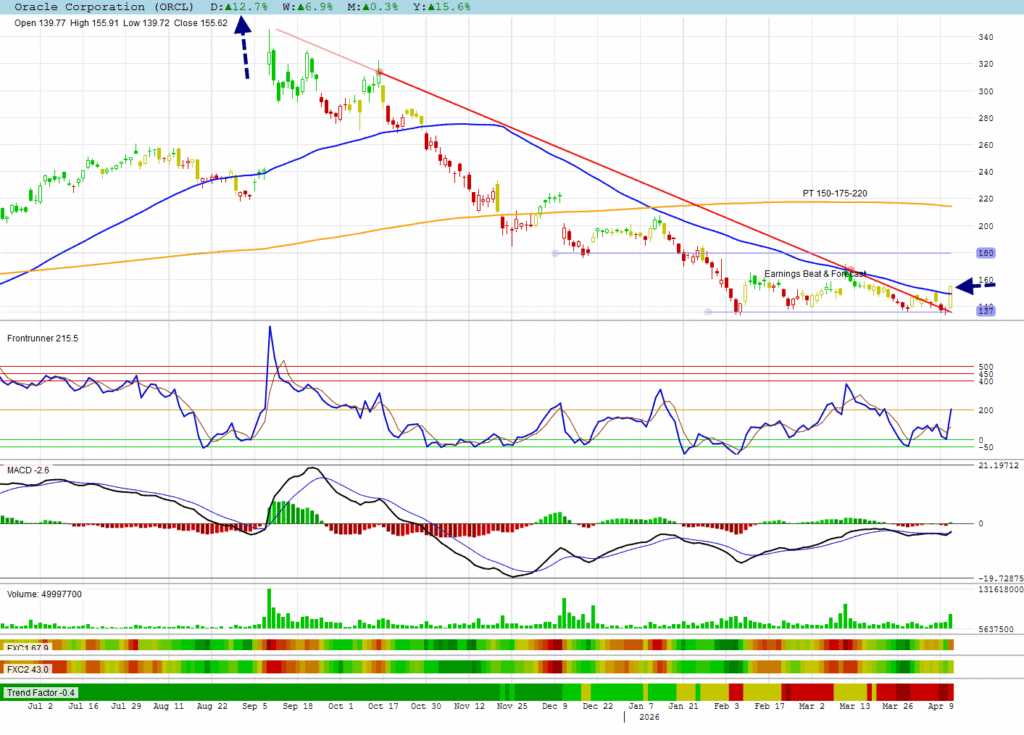Click the Volume: 49997700 label

pyautogui.click(x=45, y=594)
